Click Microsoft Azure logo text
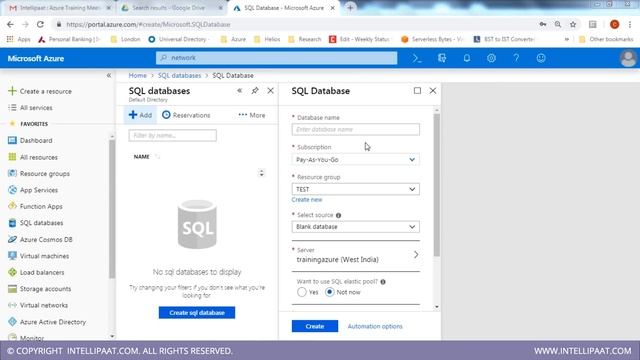The image size is (640, 360). [36, 58]
